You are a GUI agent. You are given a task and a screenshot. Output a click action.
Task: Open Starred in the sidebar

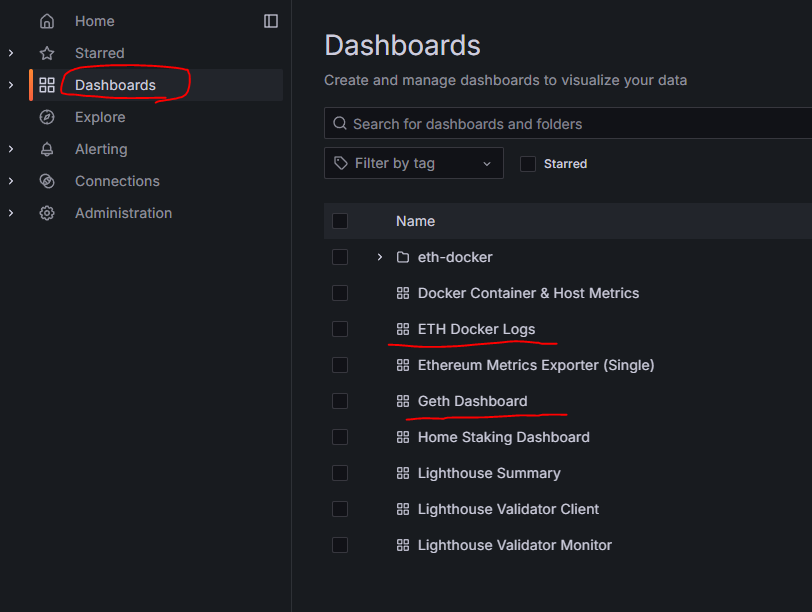(x=99, y=53)
